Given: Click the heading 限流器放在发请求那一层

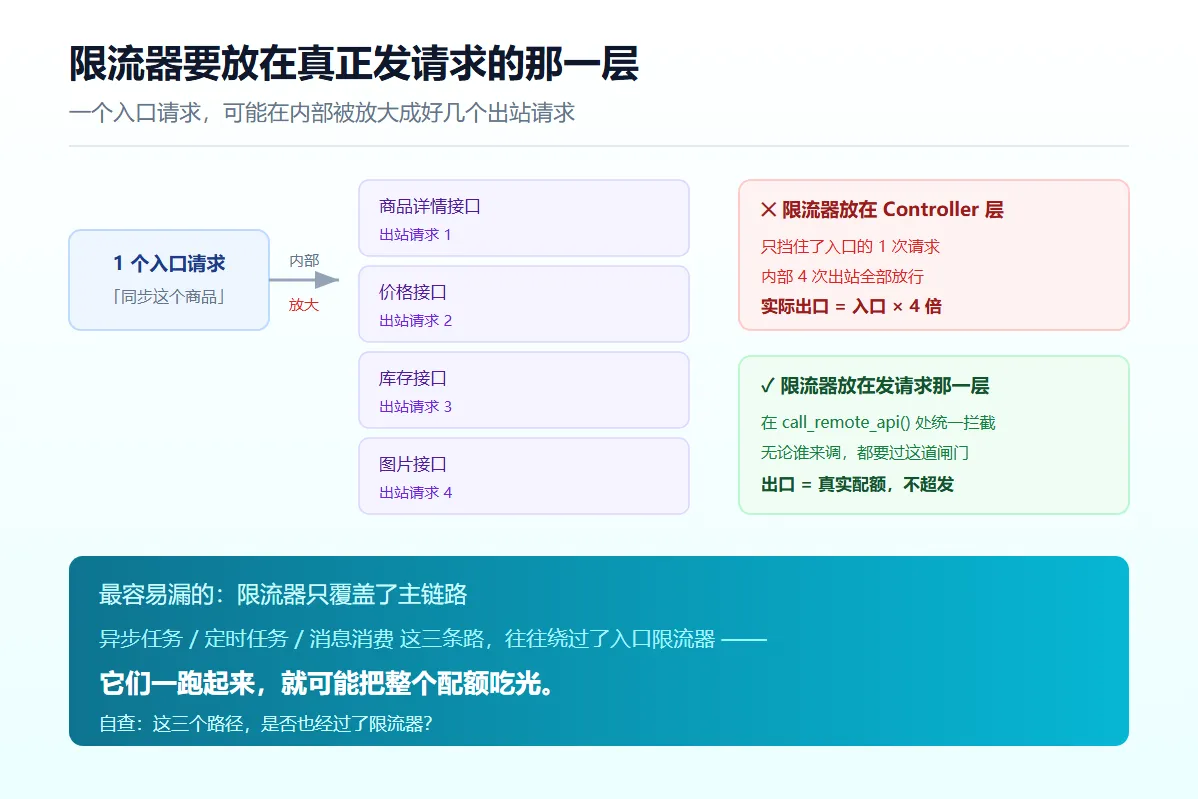Looking at the screenshot, I should pyautogui.click(x=885, y=386).
